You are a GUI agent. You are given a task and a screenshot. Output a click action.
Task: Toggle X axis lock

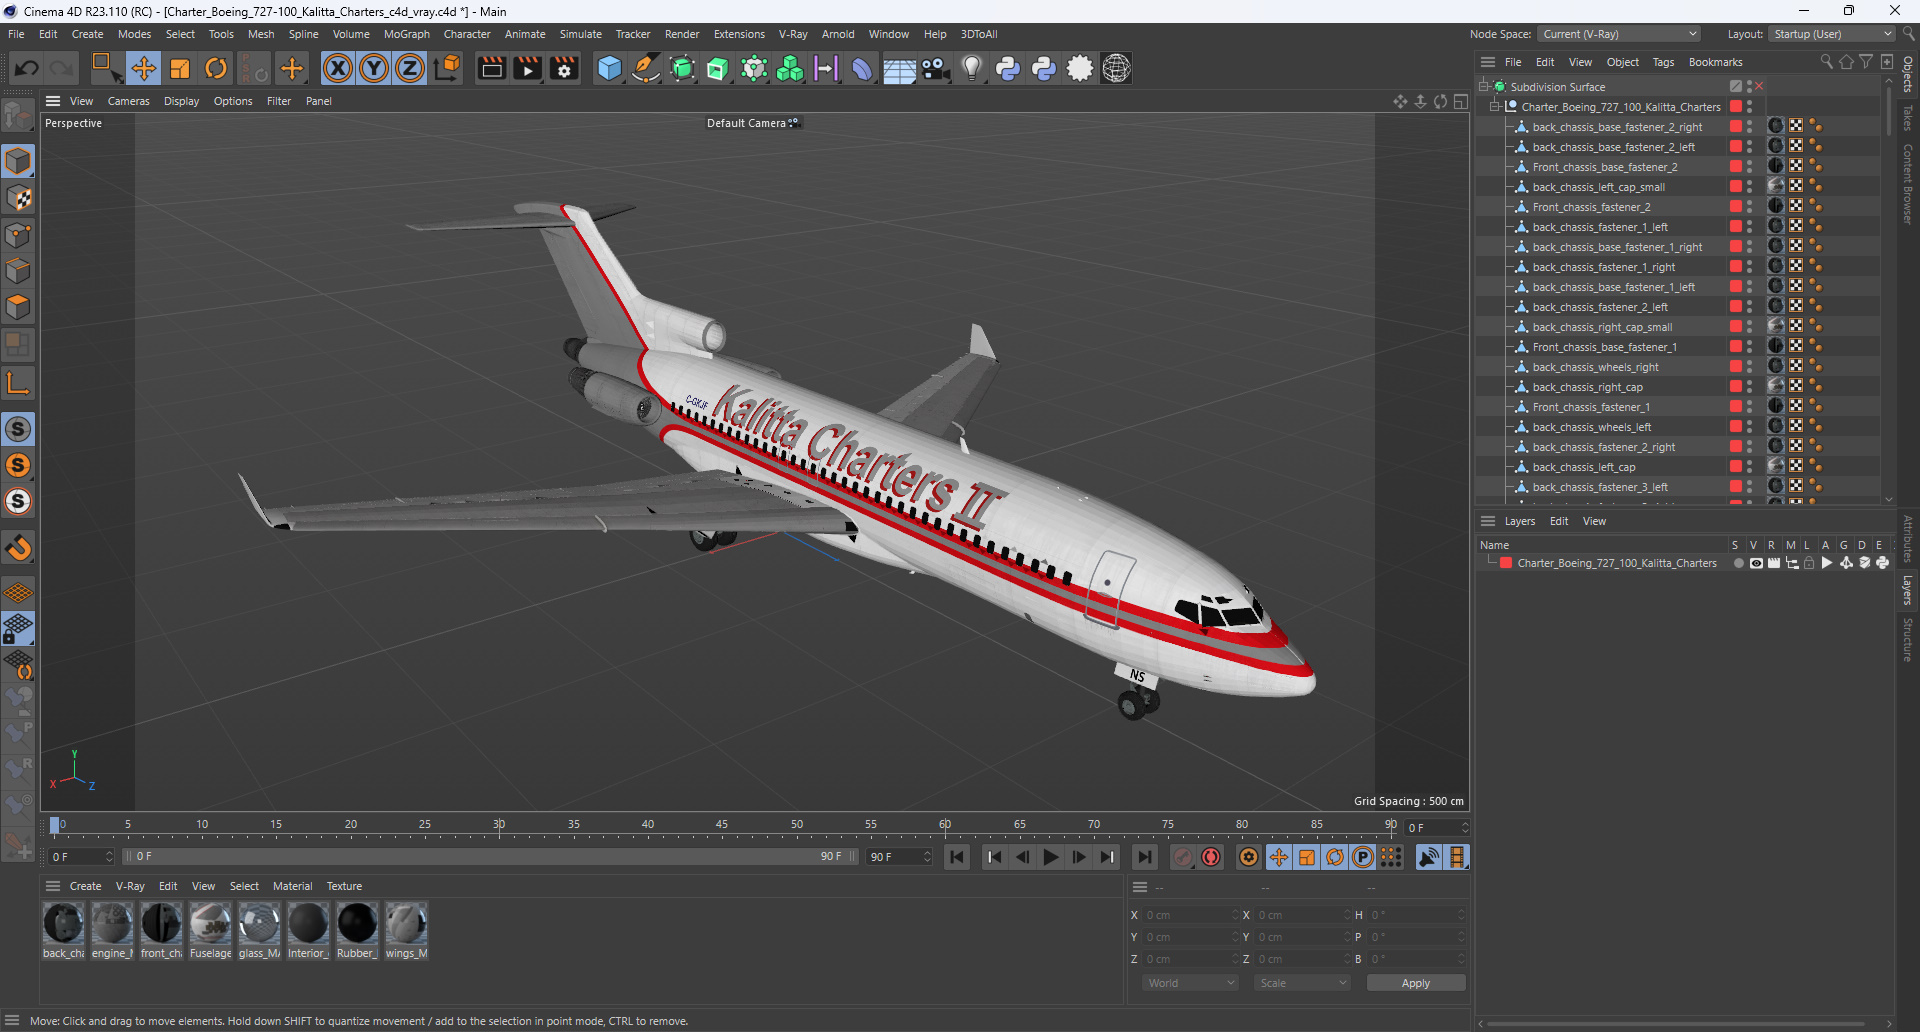pyautogui.click(x=338, y=68)
